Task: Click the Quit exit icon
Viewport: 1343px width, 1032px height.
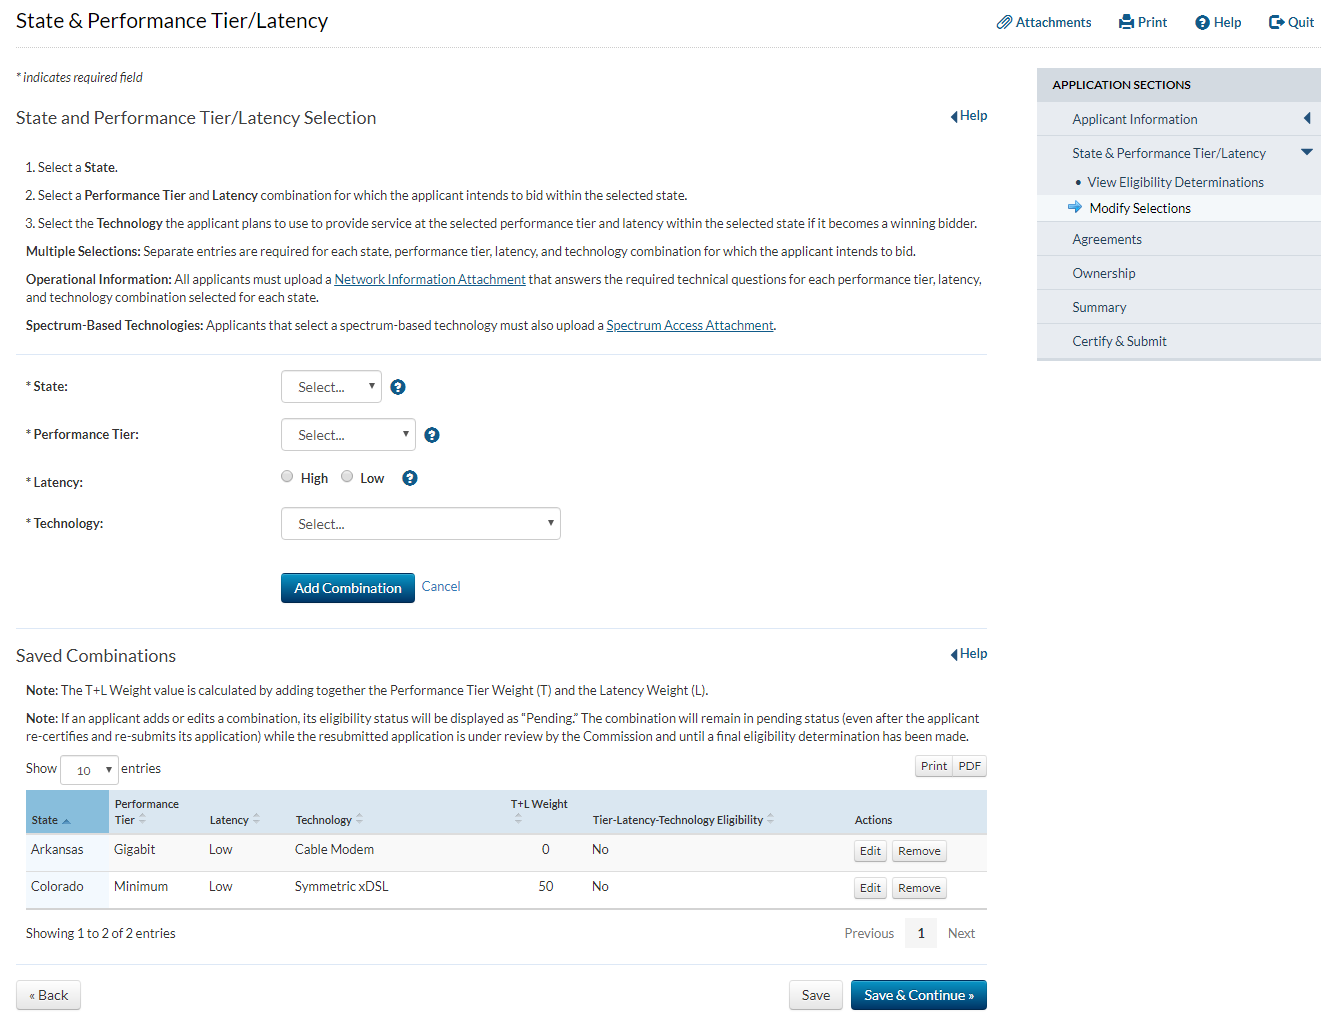Action: tap(1276, 22)
